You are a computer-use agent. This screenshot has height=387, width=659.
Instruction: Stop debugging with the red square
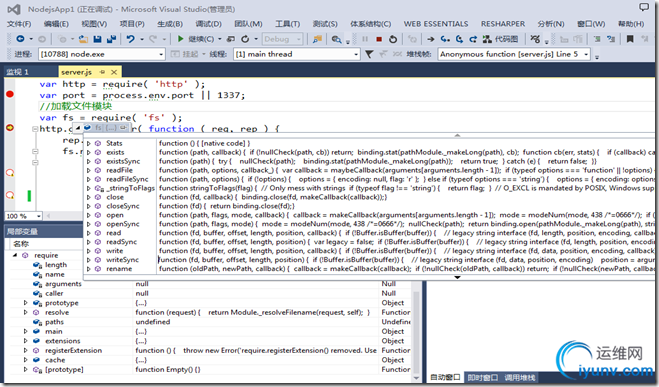pos(379,39)
